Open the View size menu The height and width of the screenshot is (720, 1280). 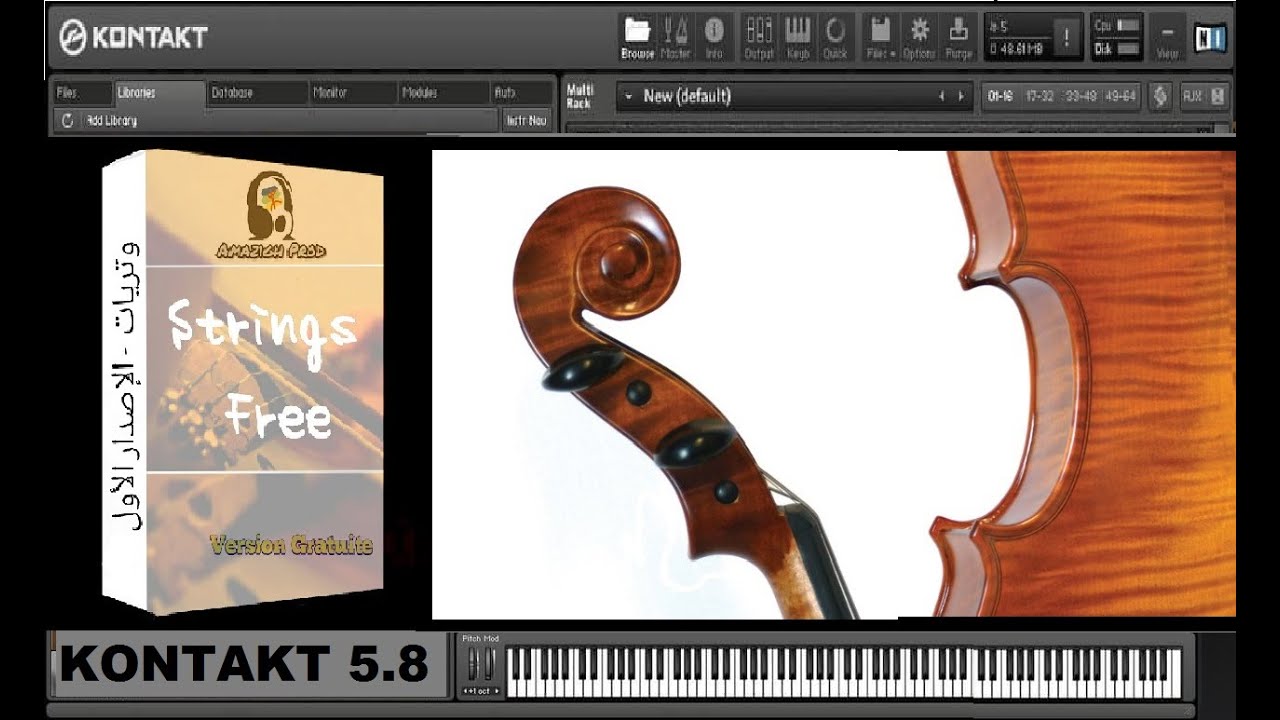(x=1166, y=38)
